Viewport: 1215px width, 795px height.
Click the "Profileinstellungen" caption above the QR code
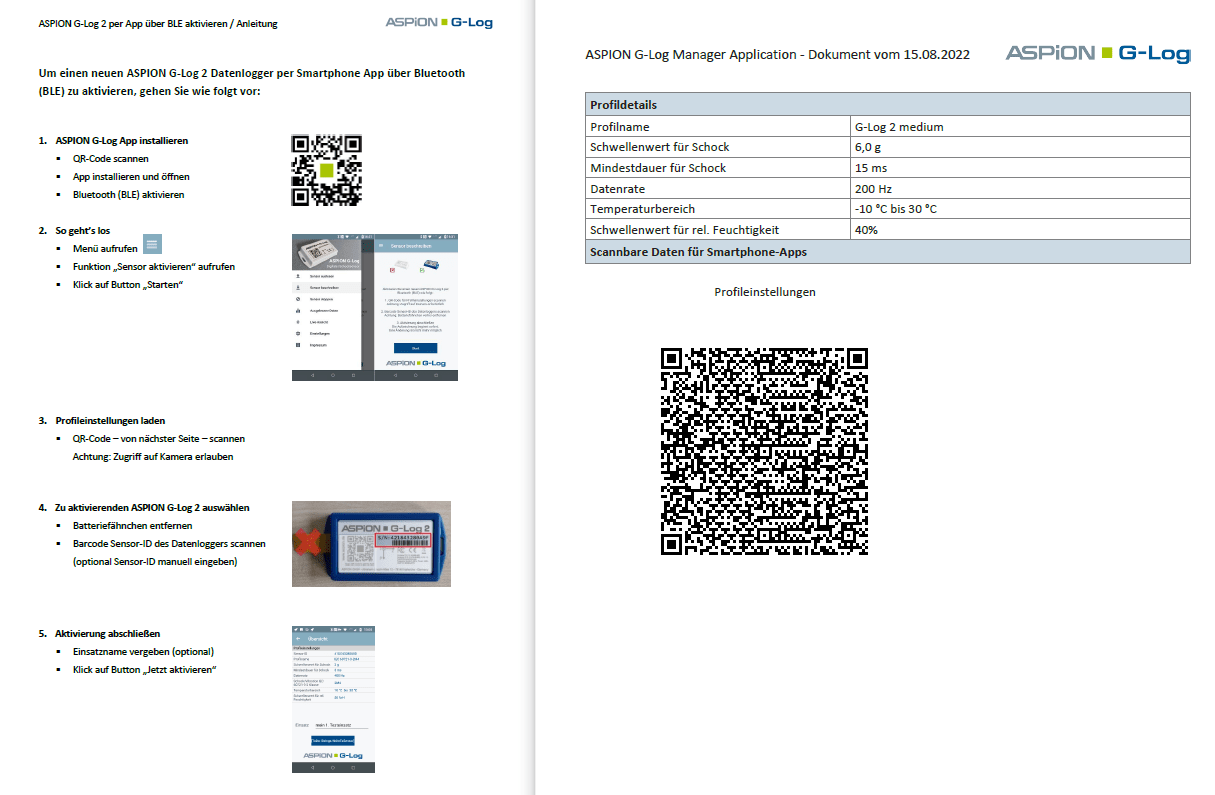(765, 292)
